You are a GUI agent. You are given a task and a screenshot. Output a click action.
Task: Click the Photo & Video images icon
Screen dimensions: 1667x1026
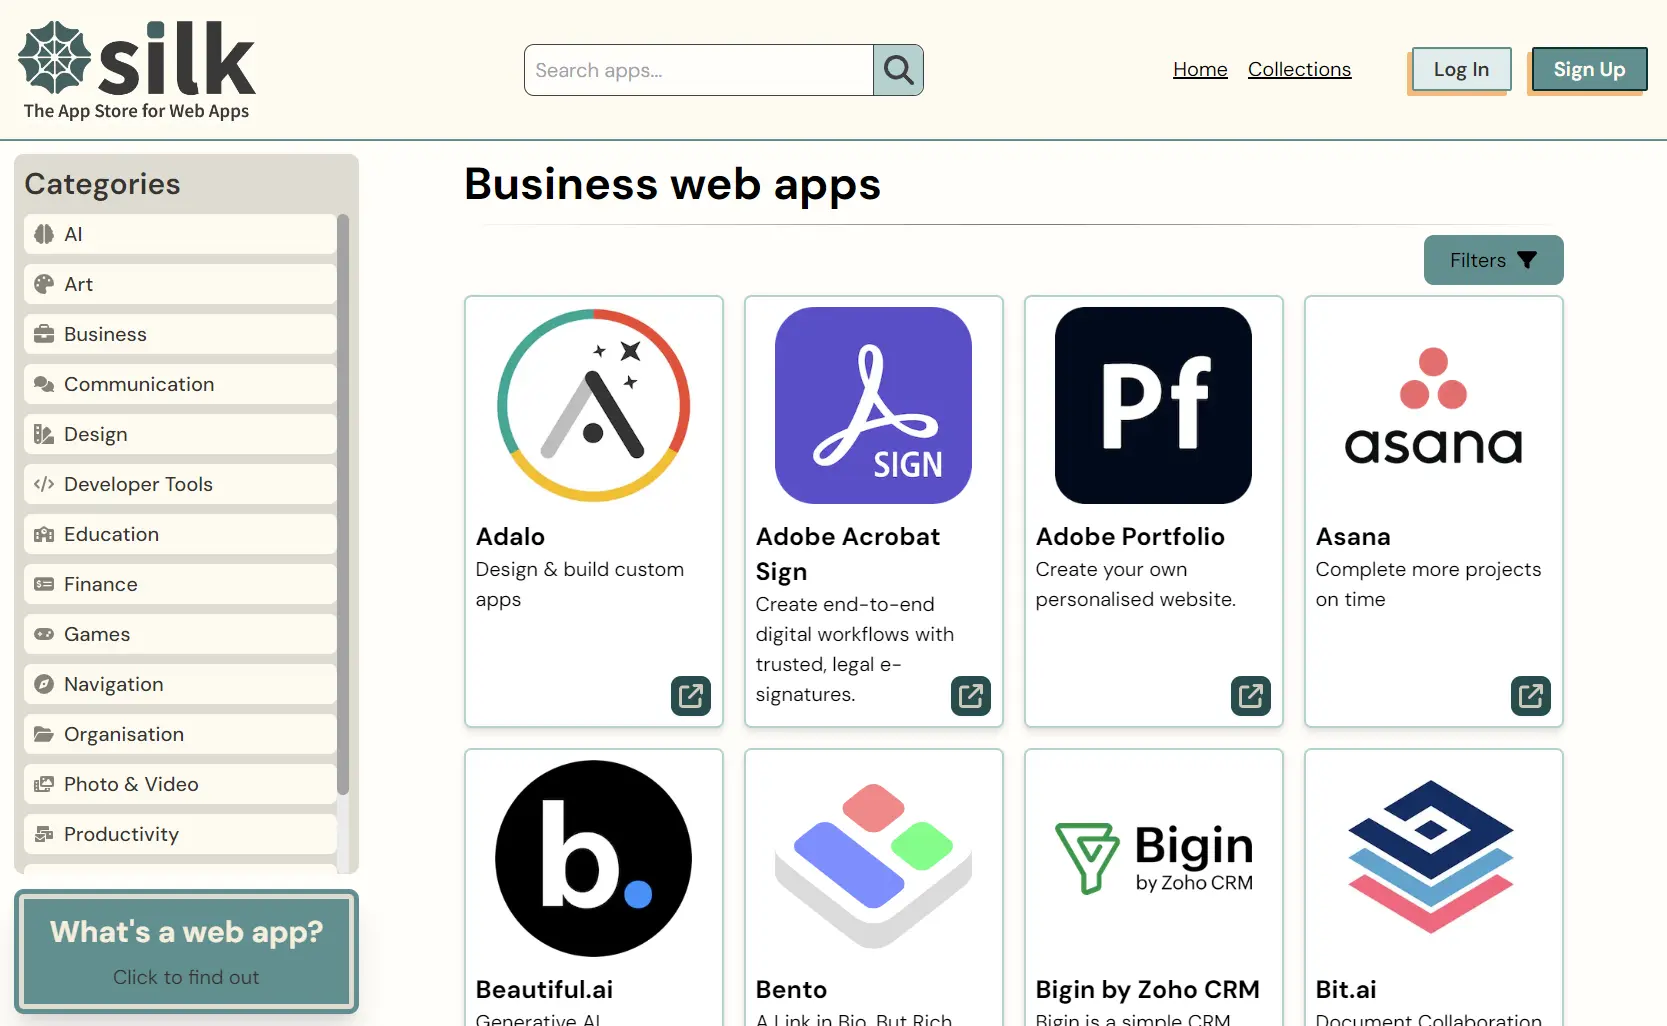pos(44,784)
